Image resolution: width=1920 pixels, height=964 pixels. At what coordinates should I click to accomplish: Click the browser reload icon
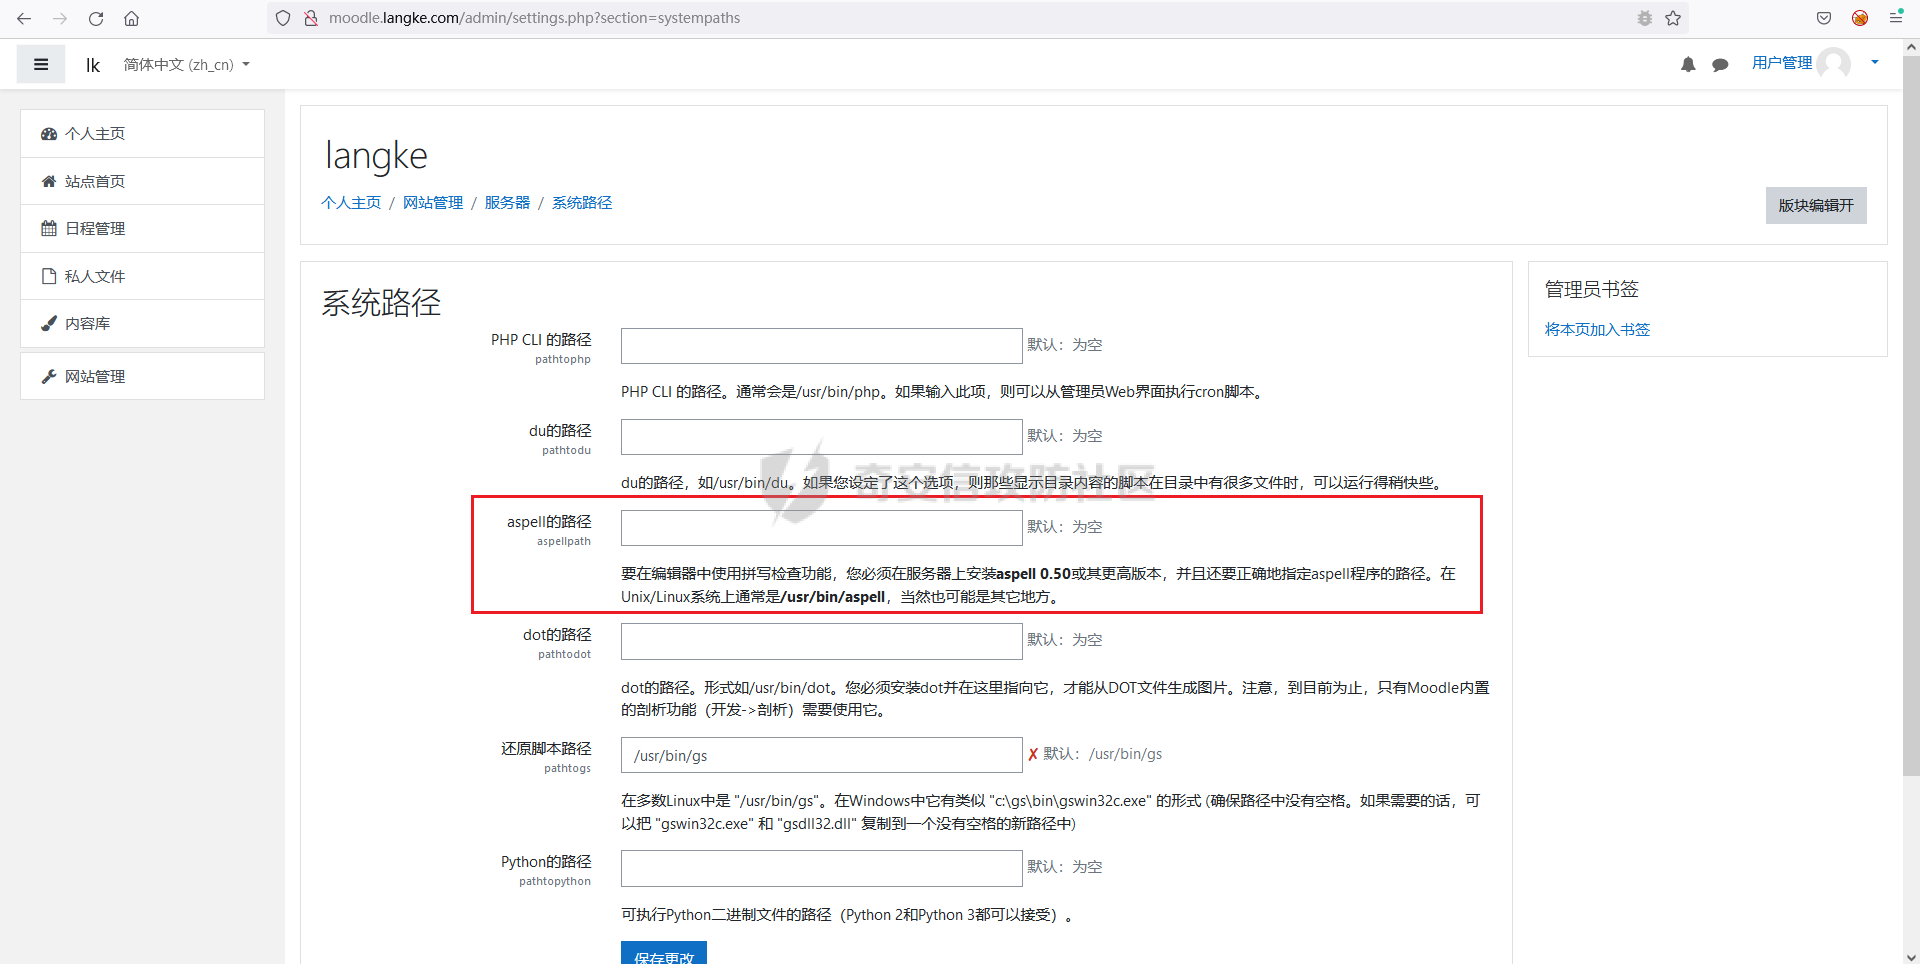point(96,18)
